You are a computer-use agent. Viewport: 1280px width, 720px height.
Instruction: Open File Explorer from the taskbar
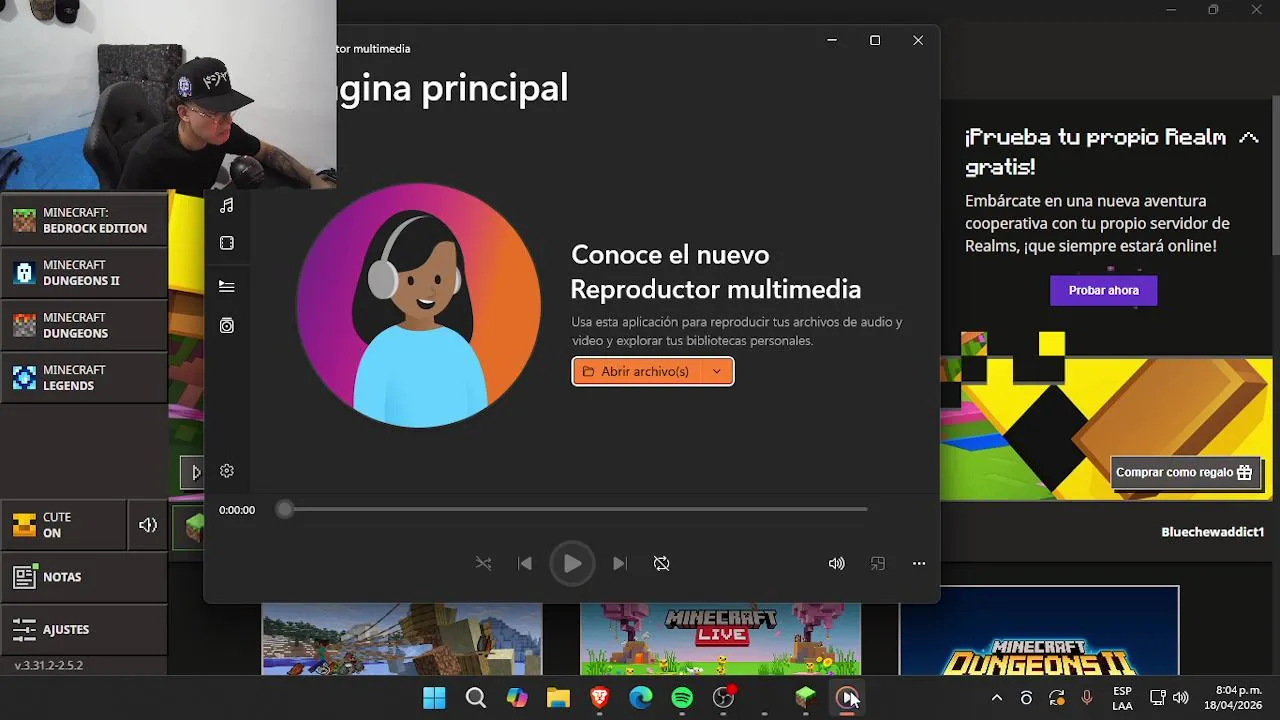pos(558,698)
